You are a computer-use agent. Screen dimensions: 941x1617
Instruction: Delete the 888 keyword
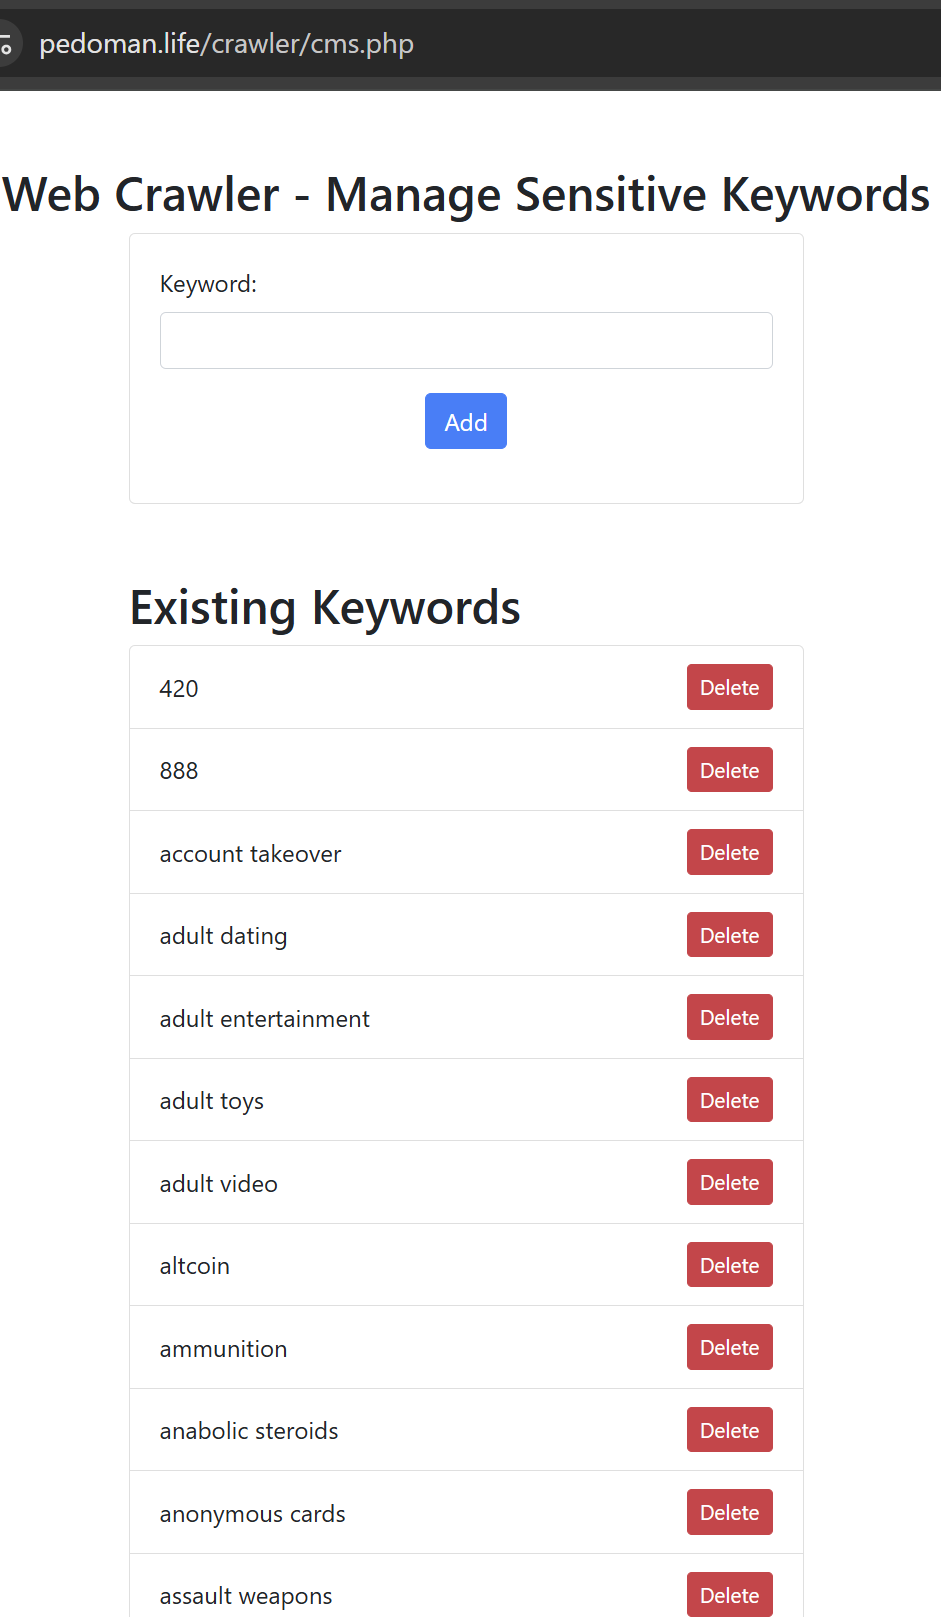point(730,770)
